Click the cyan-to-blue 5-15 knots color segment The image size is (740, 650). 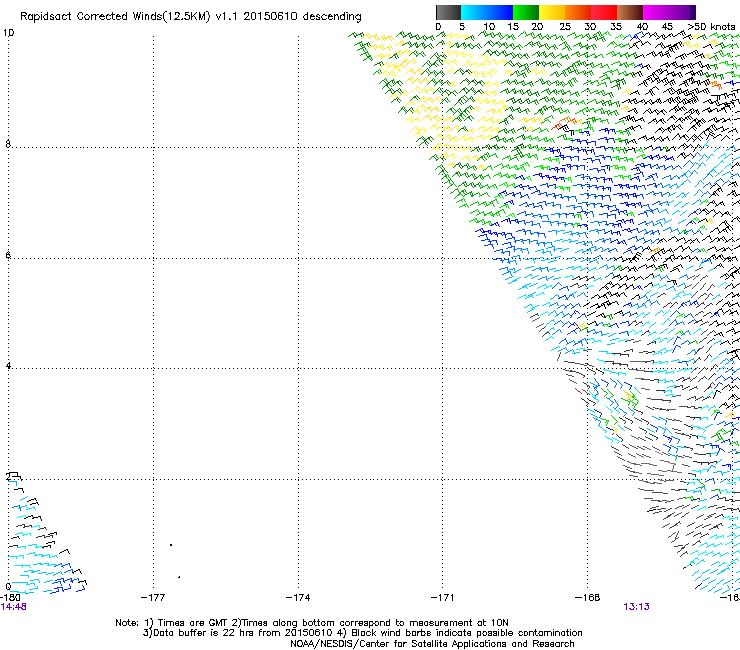point(487,12)
